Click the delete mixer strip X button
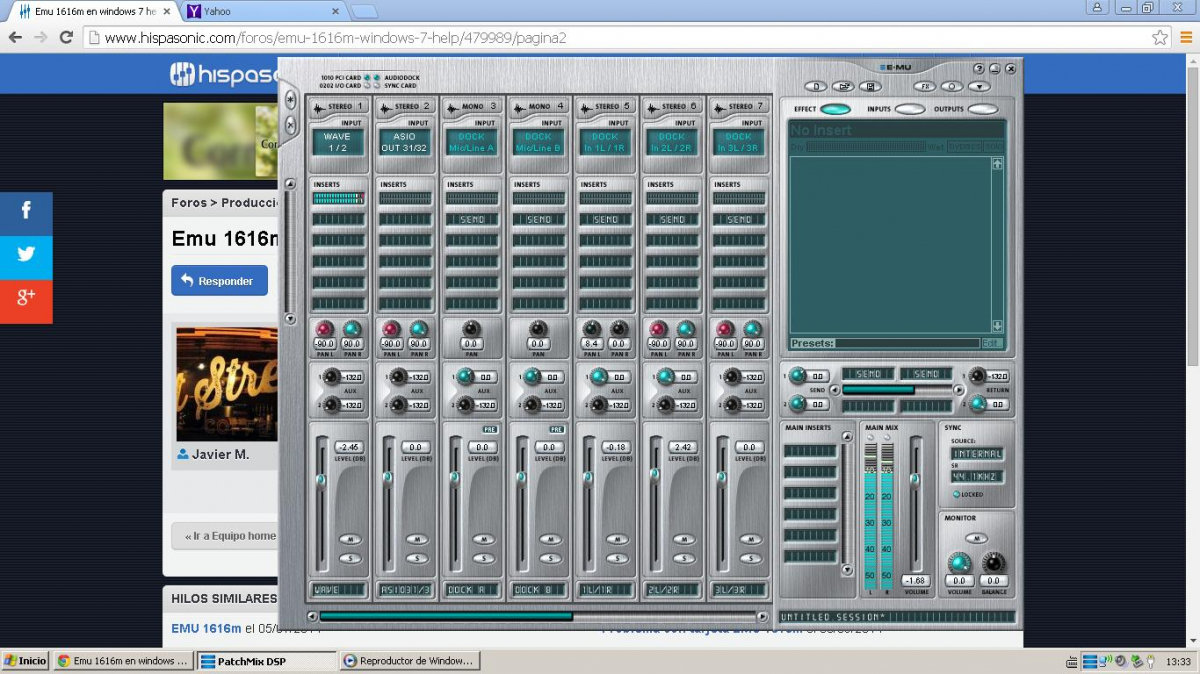The image size is (1200, 674). 291,125
